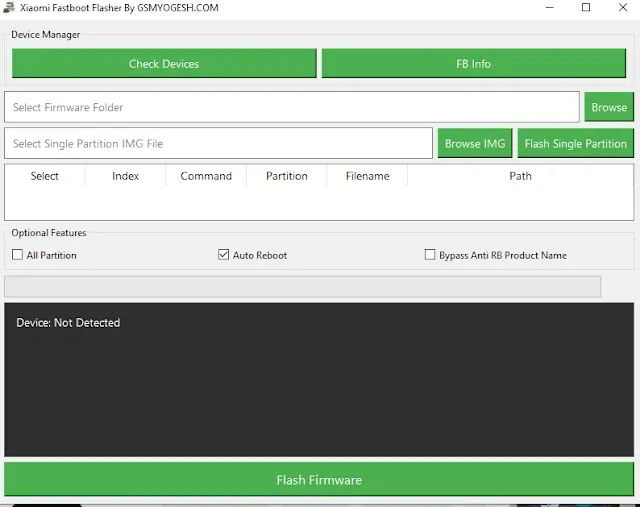
Task: Sort by the Index column header
Action: [x=125, y=176]
